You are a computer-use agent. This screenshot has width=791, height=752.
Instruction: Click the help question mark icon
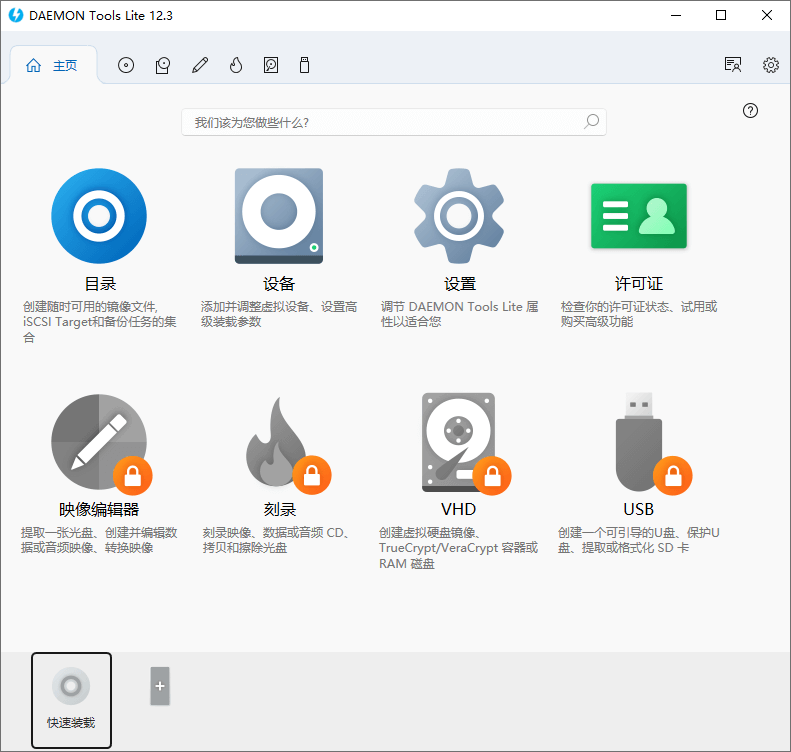pos(750,110)
